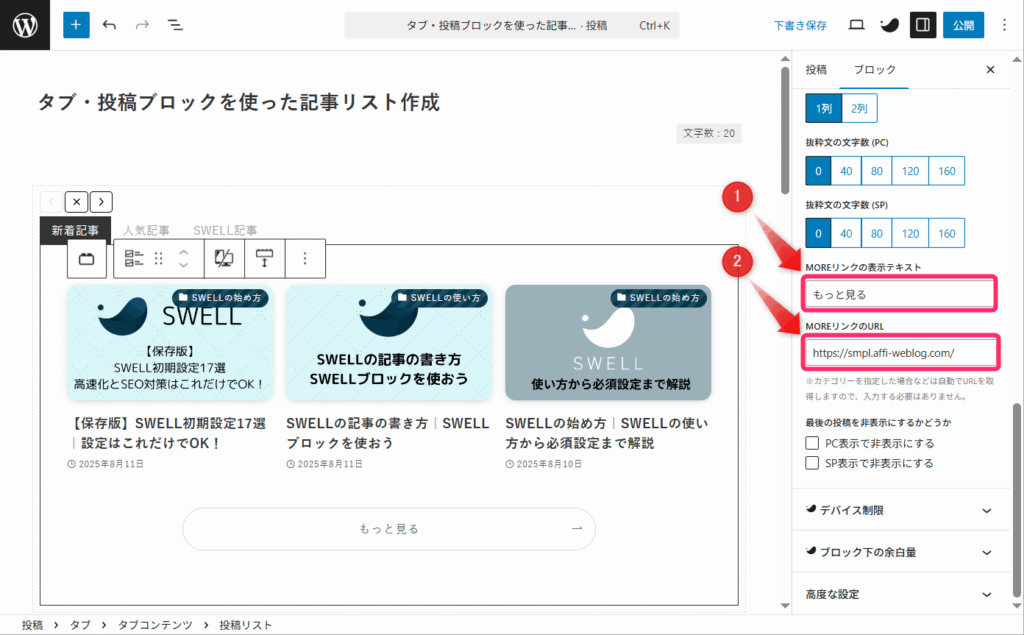Click the post list block type icon
Screen dimensions: 1024x635
(x=134, y=259)
